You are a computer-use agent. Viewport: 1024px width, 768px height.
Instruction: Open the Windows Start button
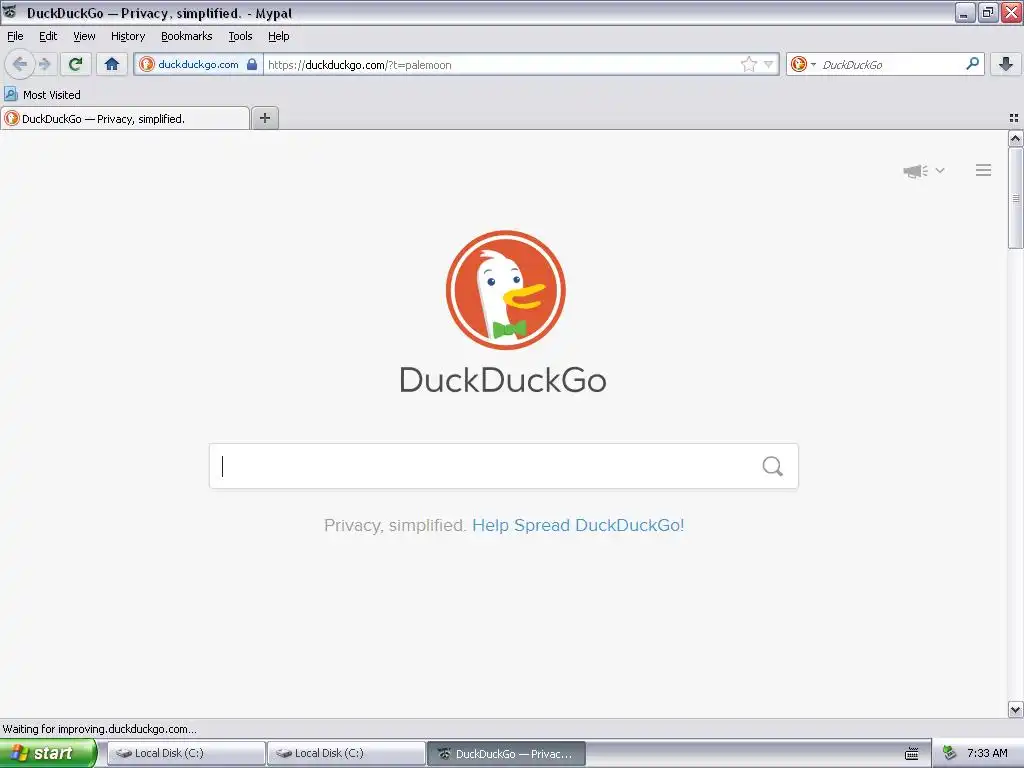[x=48, y=753]
